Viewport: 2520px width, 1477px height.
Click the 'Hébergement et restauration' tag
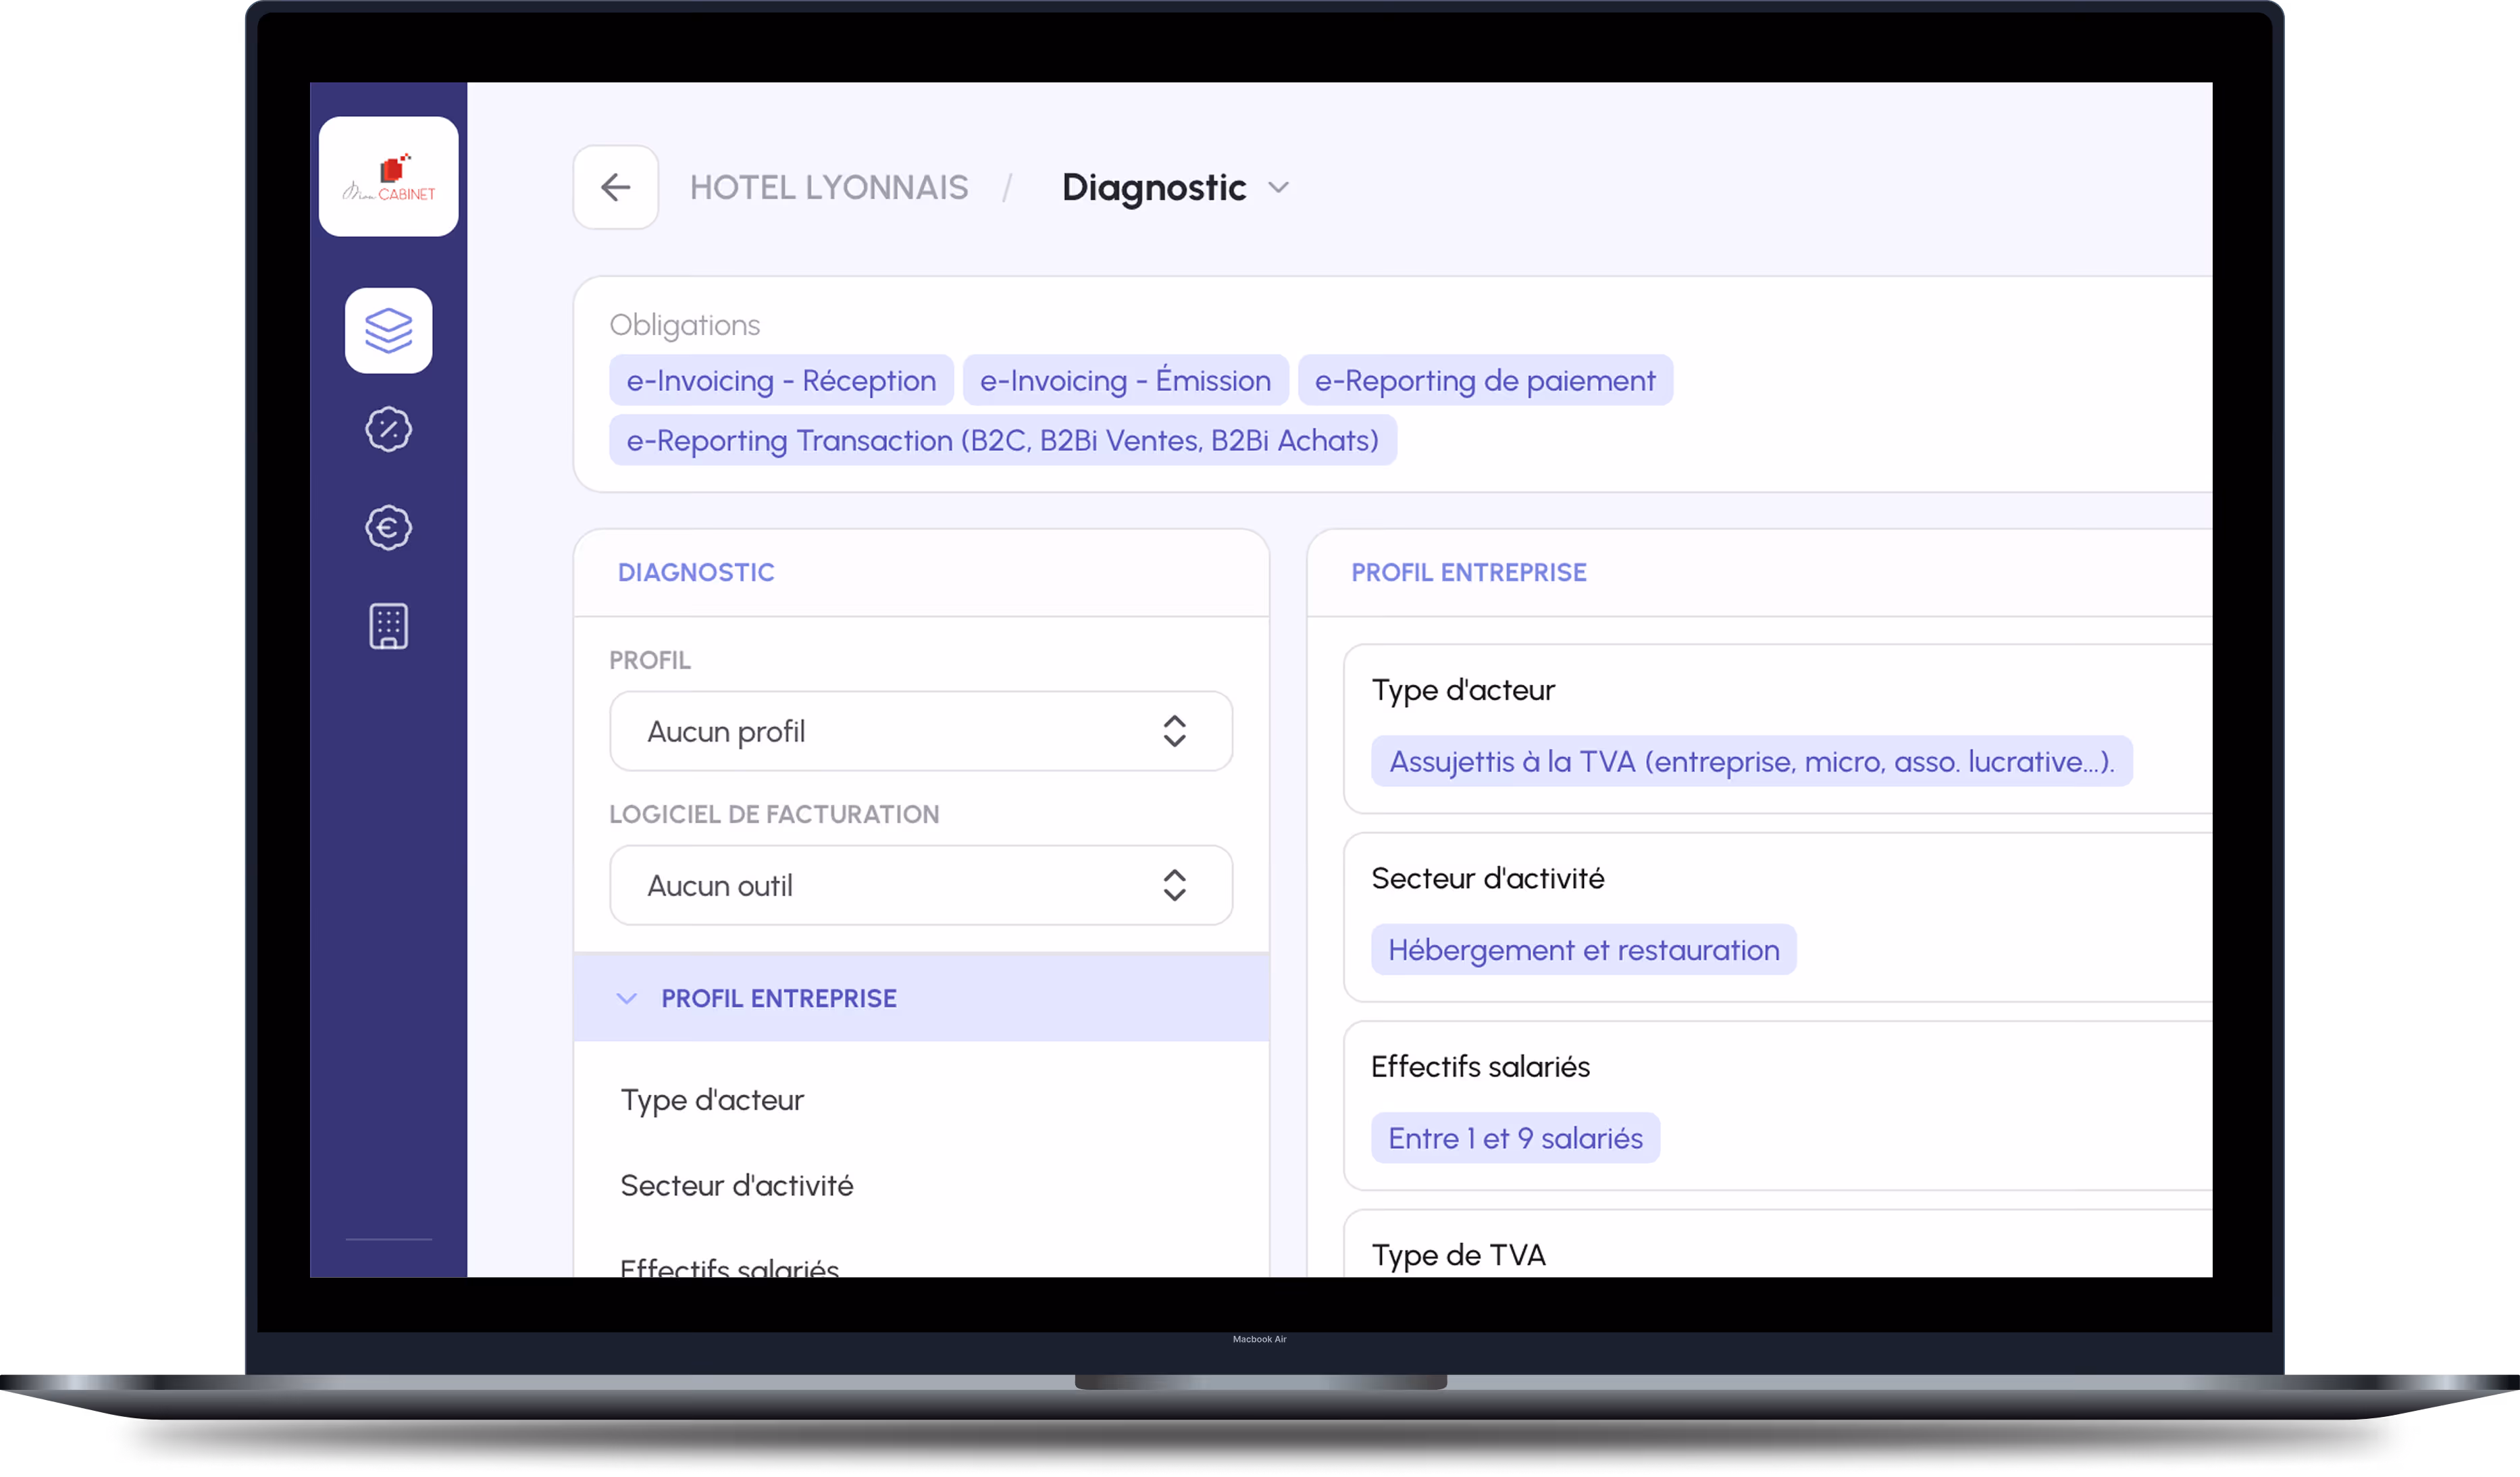pos(1583,949)
